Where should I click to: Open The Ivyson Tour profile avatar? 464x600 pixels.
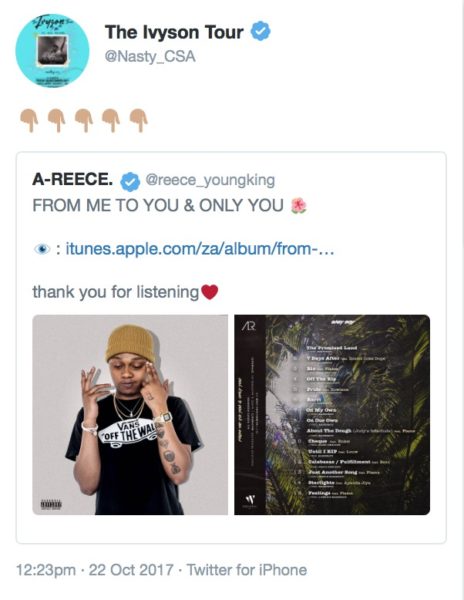(x=52, y=51)
